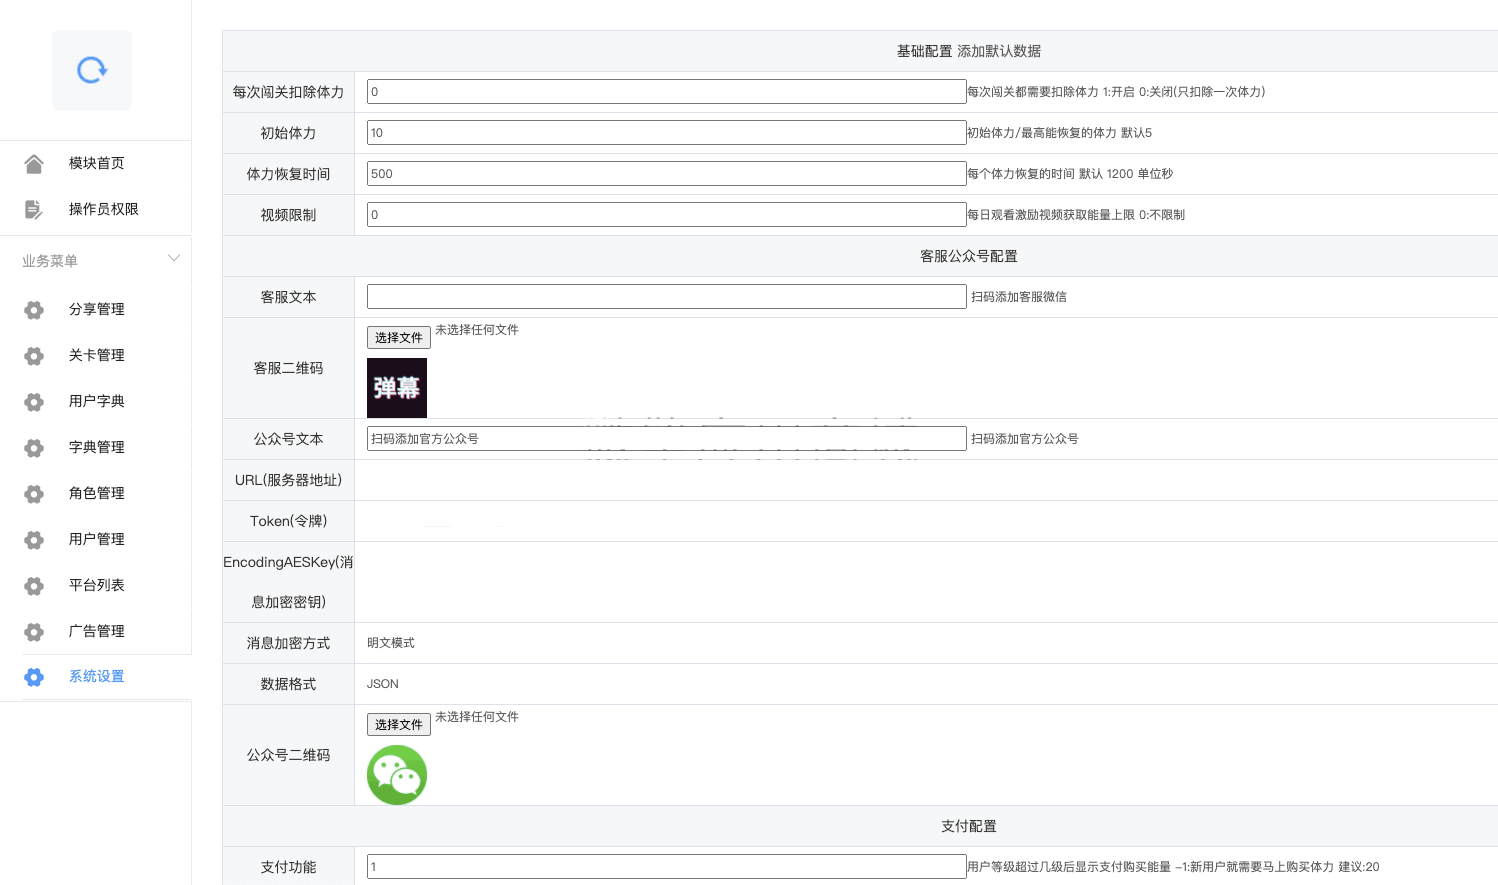This screenshot has height=885, width=1498.
Task: Click gear icon next to 字典管理
Action: [x=34, y=448]
